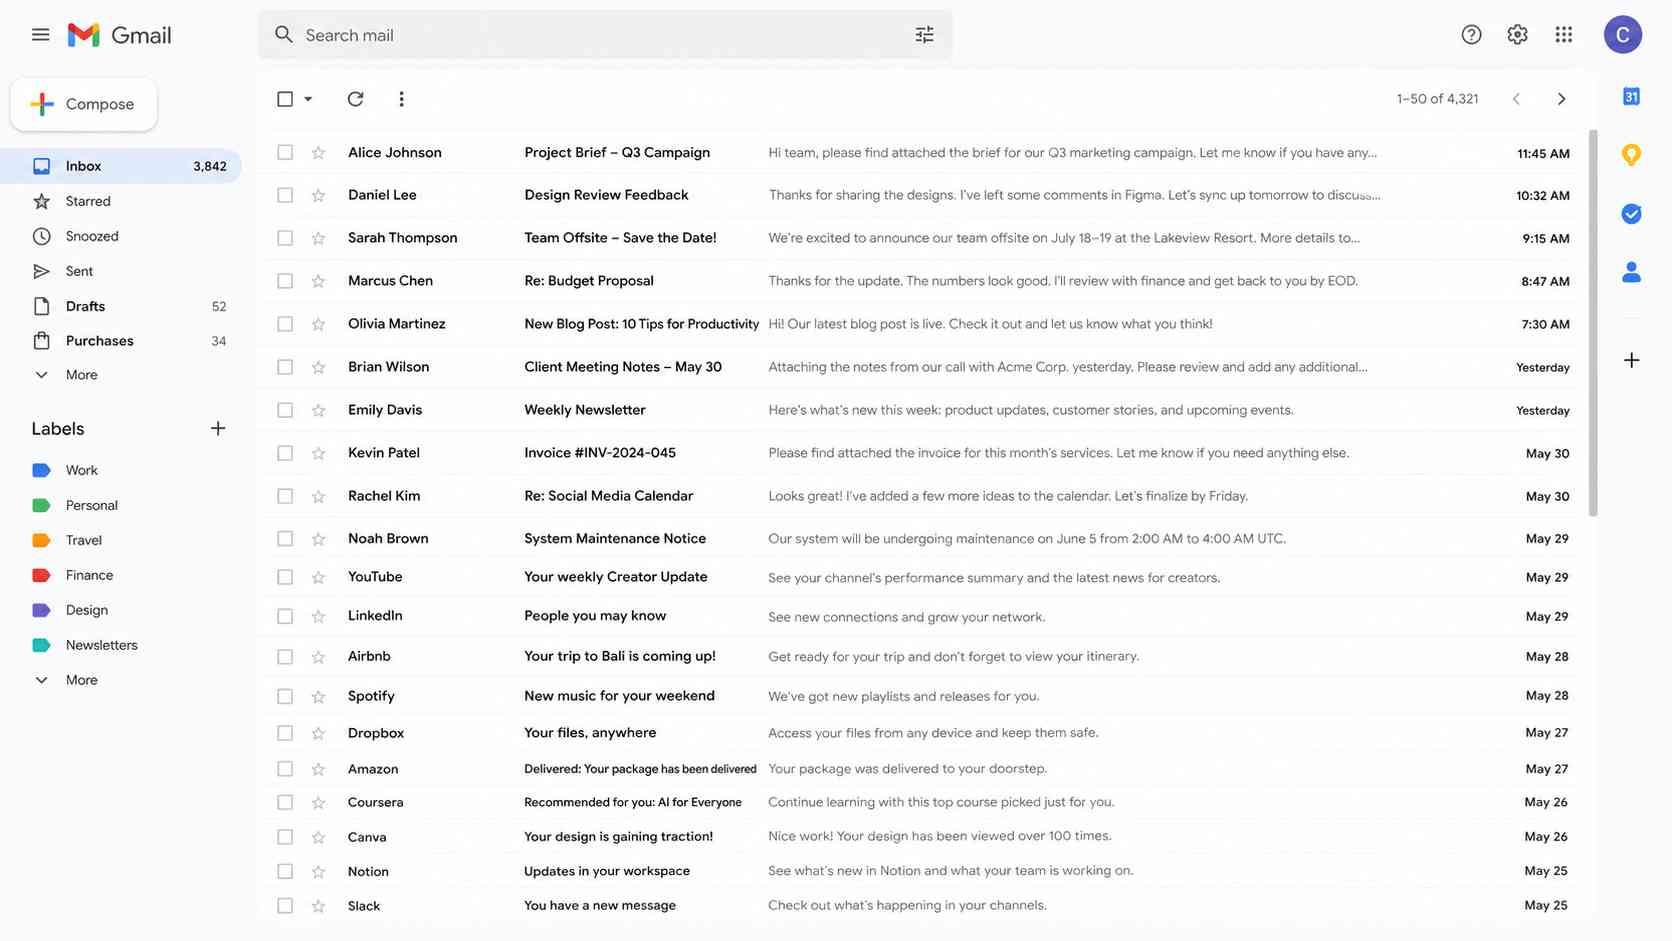This screenshot has height=941, width=1672.
Task: Open Re: Social Media Calendar email
Action: click(x=608, y=496)
